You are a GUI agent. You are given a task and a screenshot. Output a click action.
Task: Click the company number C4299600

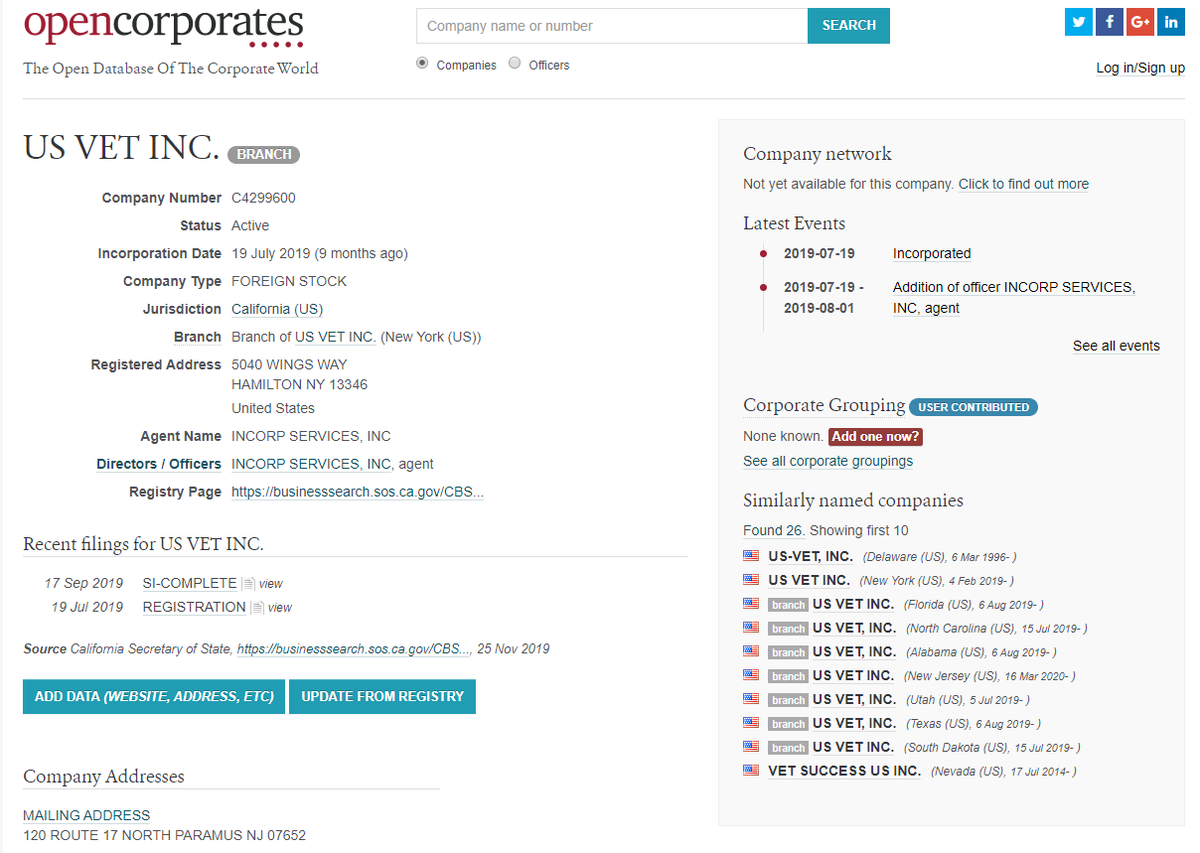pyautogui.click(x=263, y=198)
